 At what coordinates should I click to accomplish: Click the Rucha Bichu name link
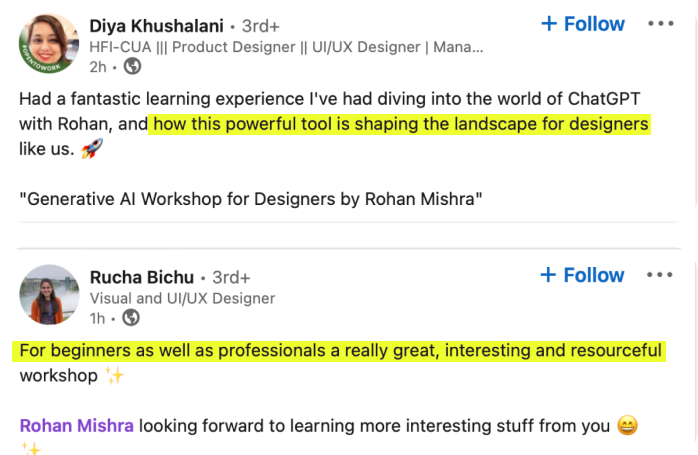pyautogui.click(x=140, y=277)
